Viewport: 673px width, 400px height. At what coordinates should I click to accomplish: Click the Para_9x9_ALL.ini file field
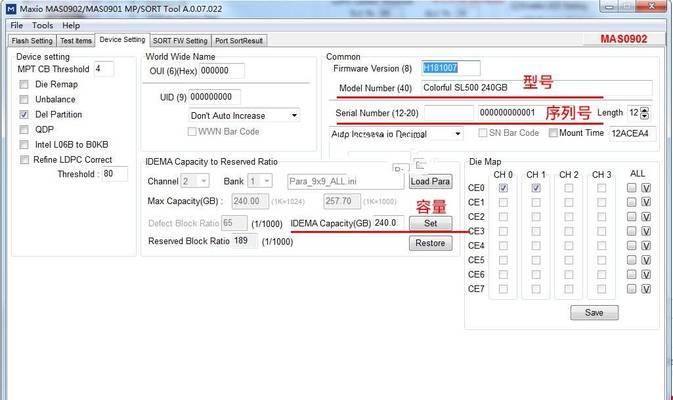click(346, 181)
